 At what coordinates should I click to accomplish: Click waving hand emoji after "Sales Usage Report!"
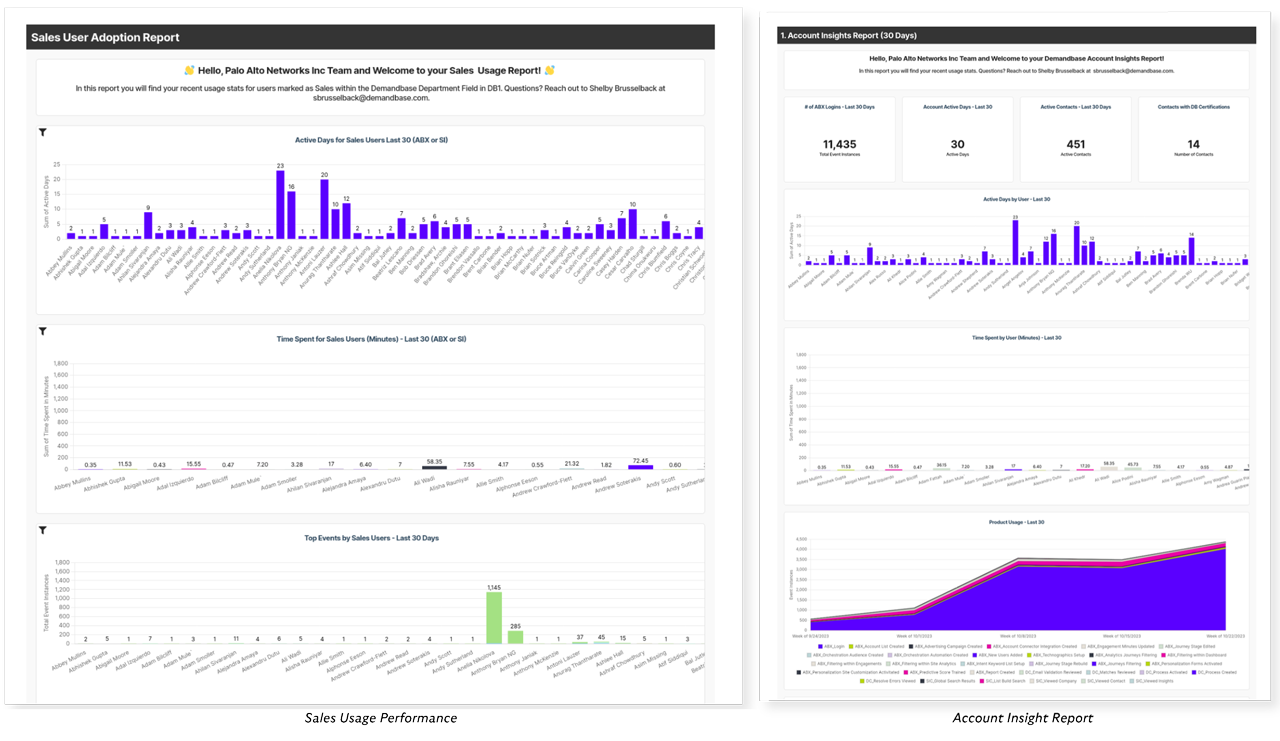tap(549, 70)
